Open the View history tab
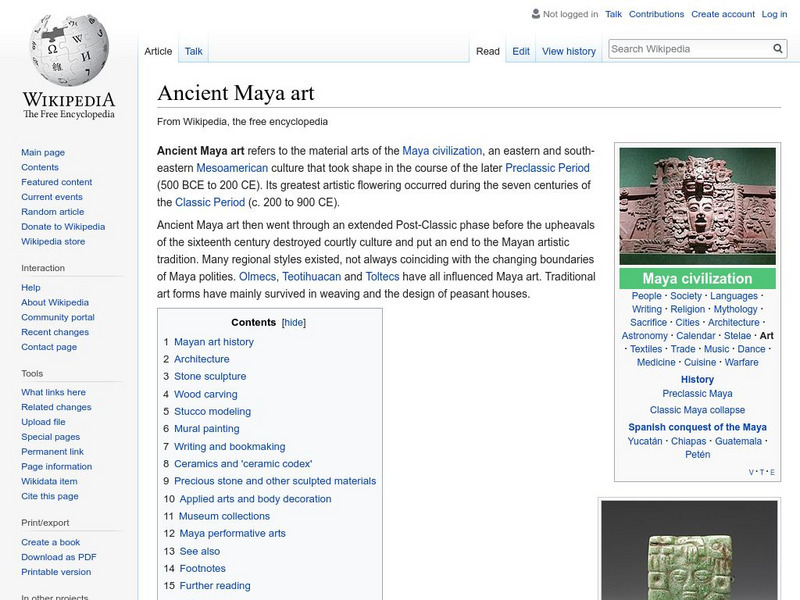800x600 pixels. click(x=569, y=51)
